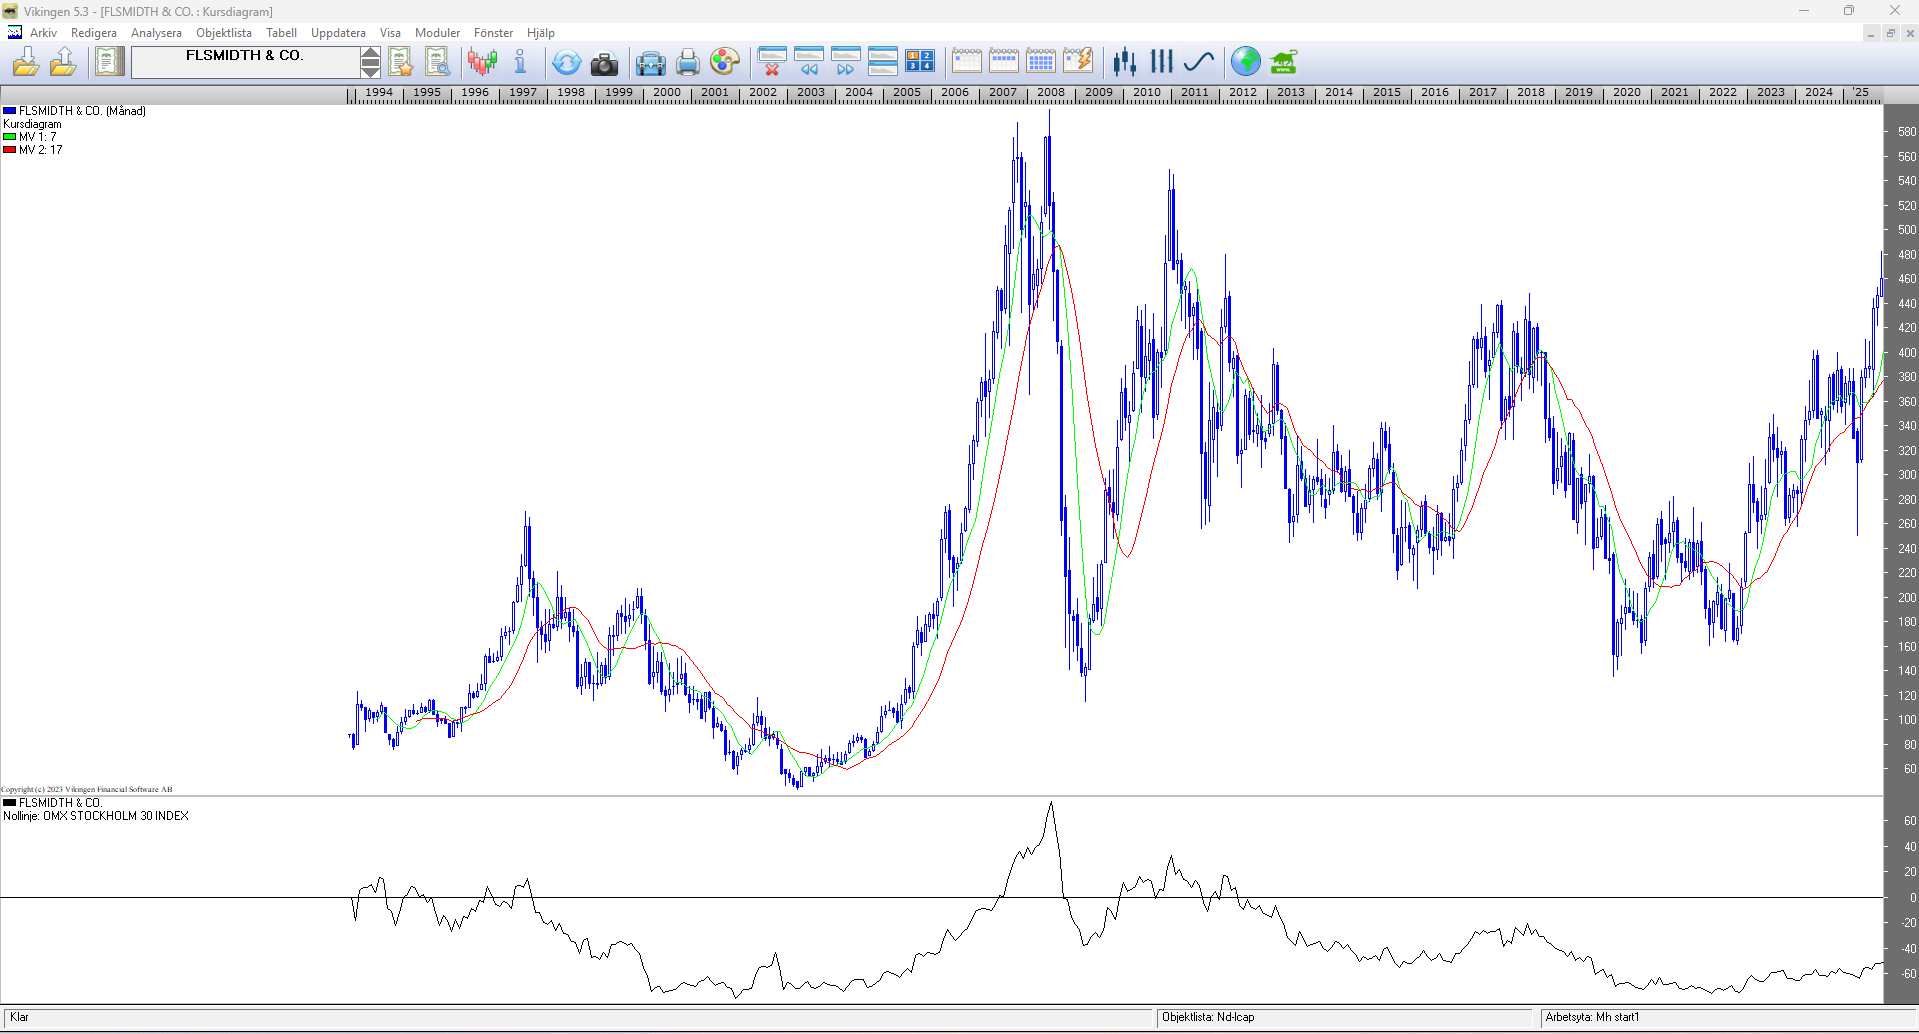Open the FLSMIDTH & CO. stock selector
1919x1034 pixels.
(245, 62)
